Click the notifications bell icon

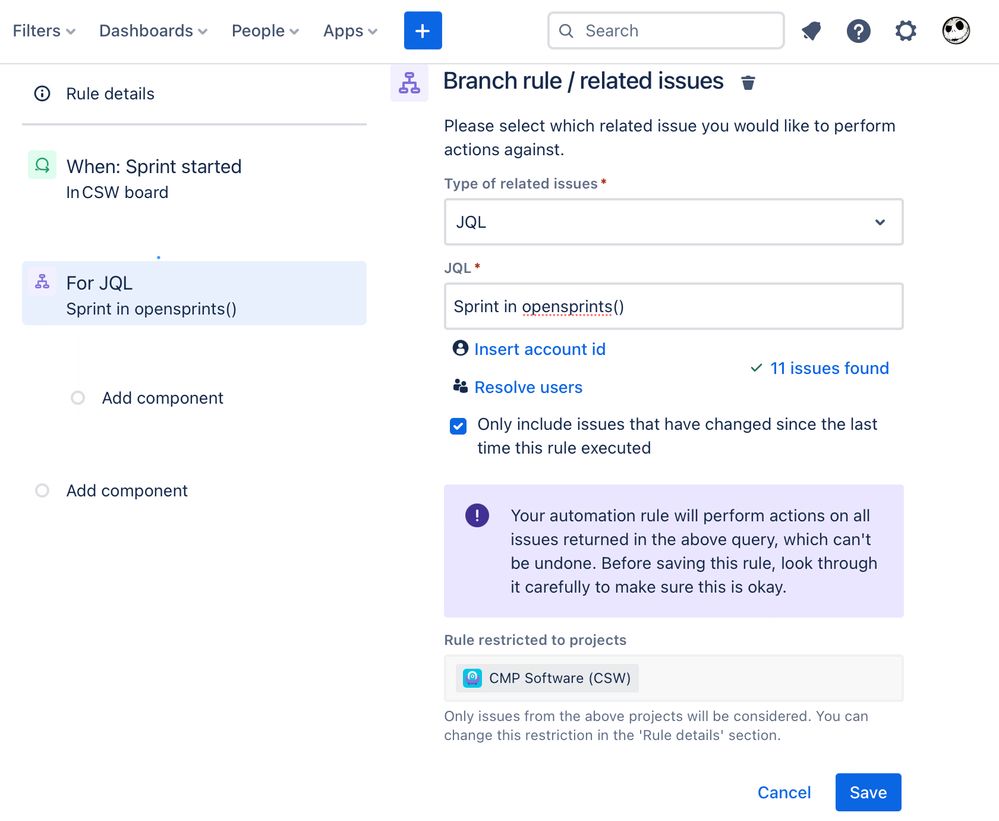coord(811,31)
